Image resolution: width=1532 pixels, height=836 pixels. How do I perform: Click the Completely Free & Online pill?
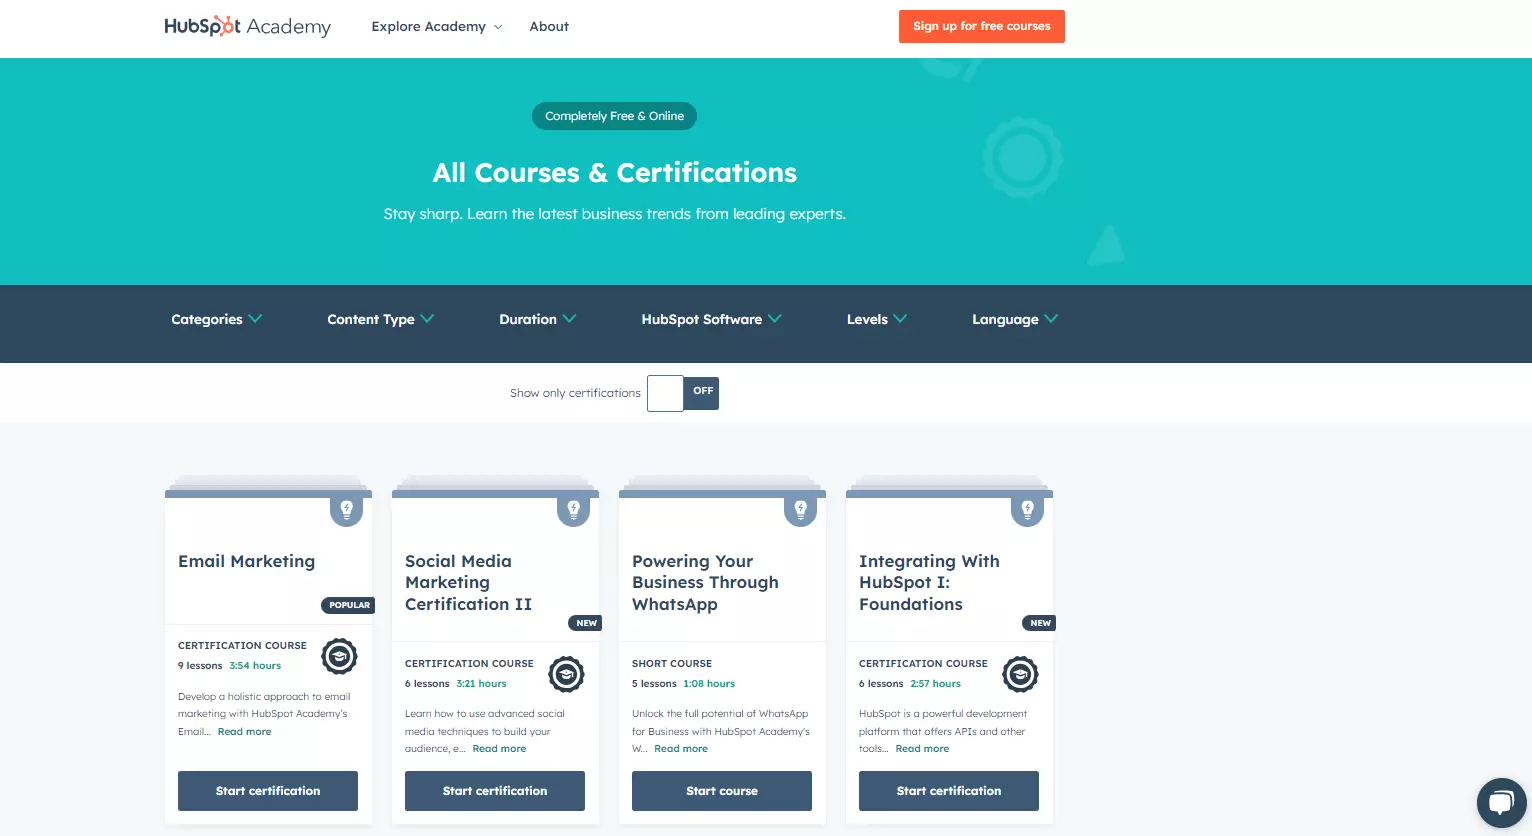(x=614, y=116)
